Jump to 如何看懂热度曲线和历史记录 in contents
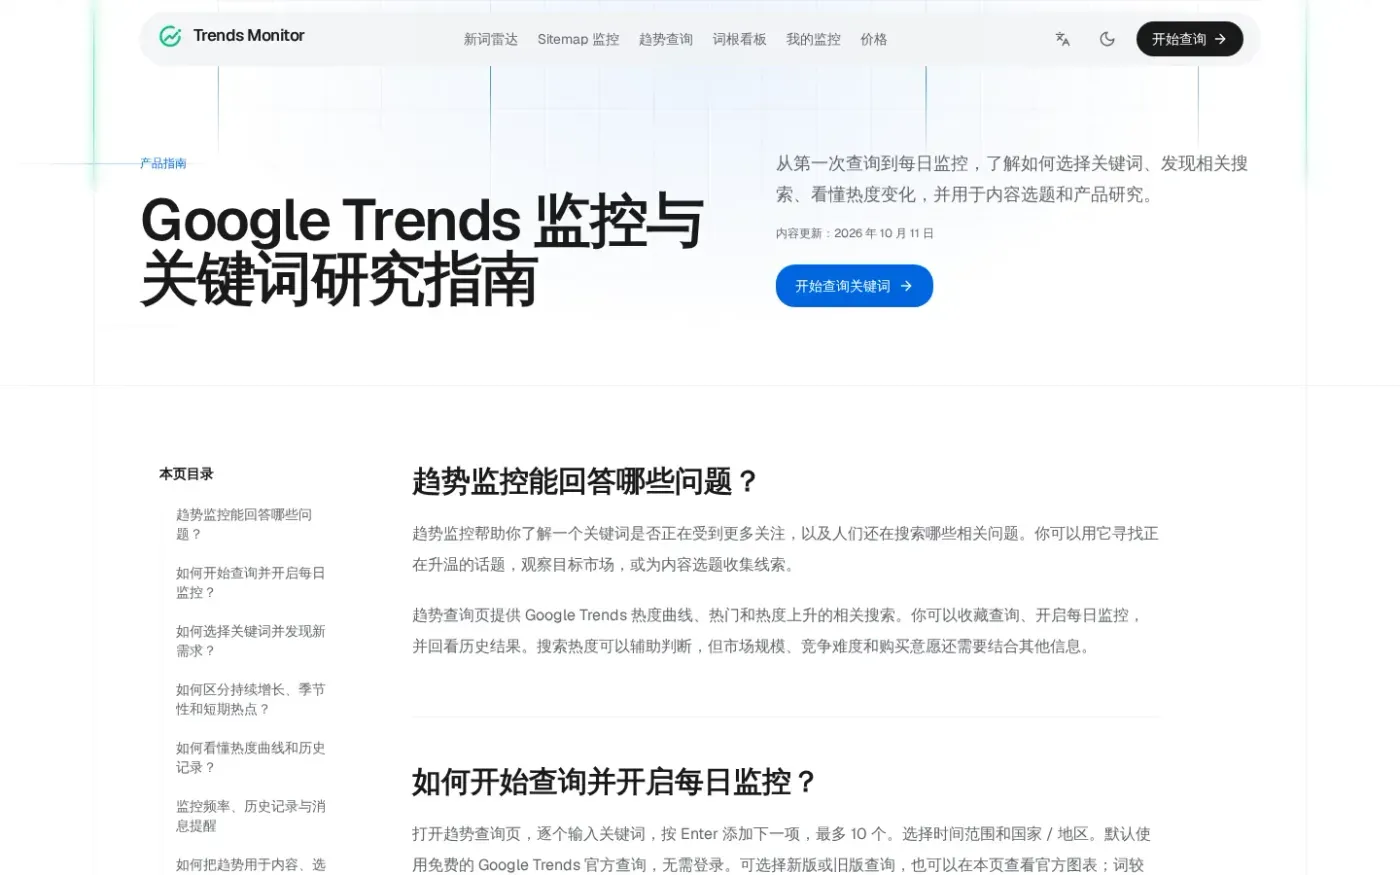This screenshot has width=1400, height=875. (x=250, y=757)
